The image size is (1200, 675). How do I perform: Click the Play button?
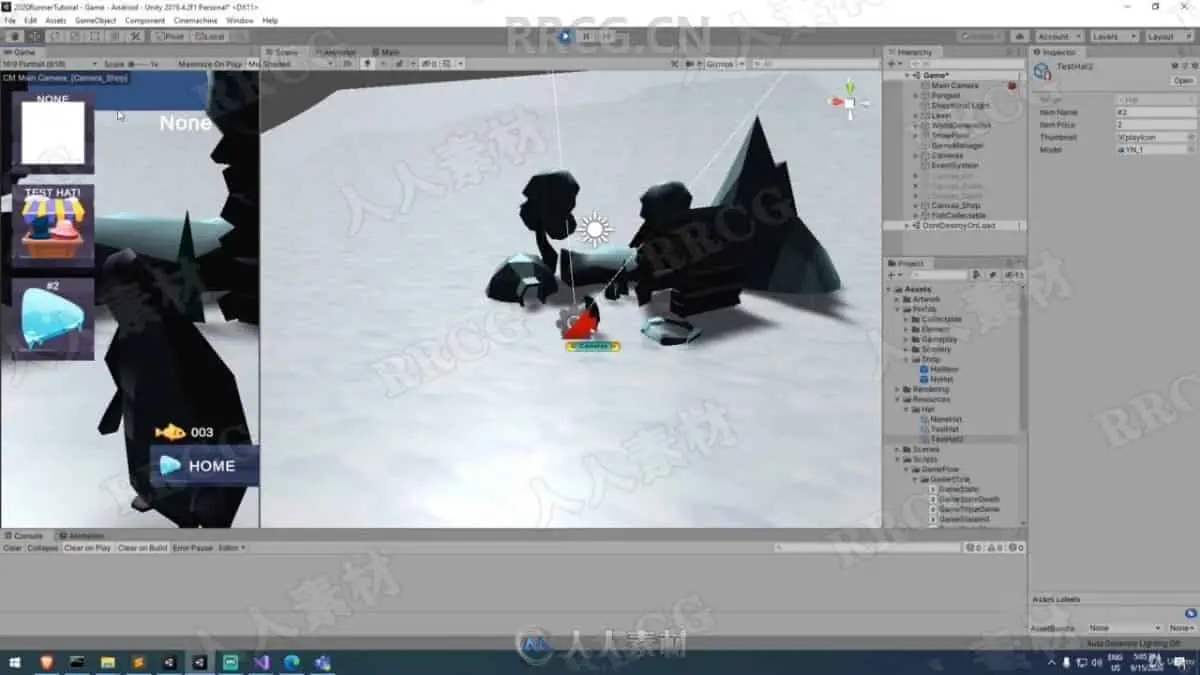(x=565, y=36)
